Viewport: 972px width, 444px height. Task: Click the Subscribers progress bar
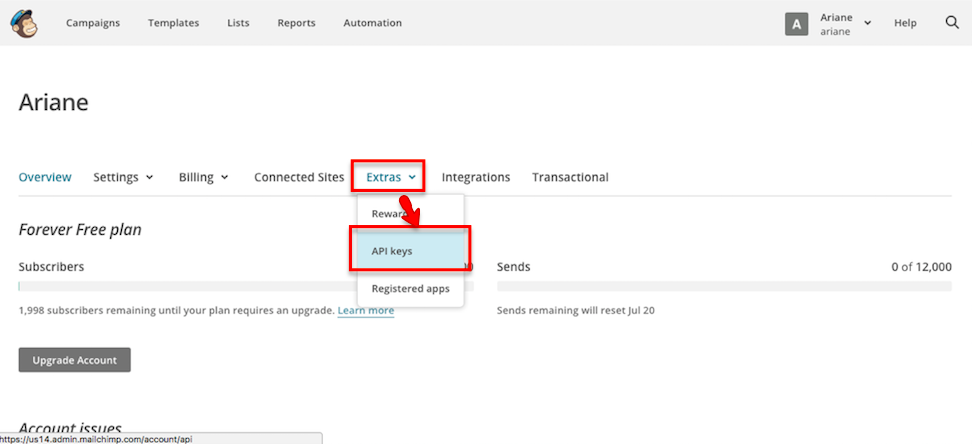point(246,286)
